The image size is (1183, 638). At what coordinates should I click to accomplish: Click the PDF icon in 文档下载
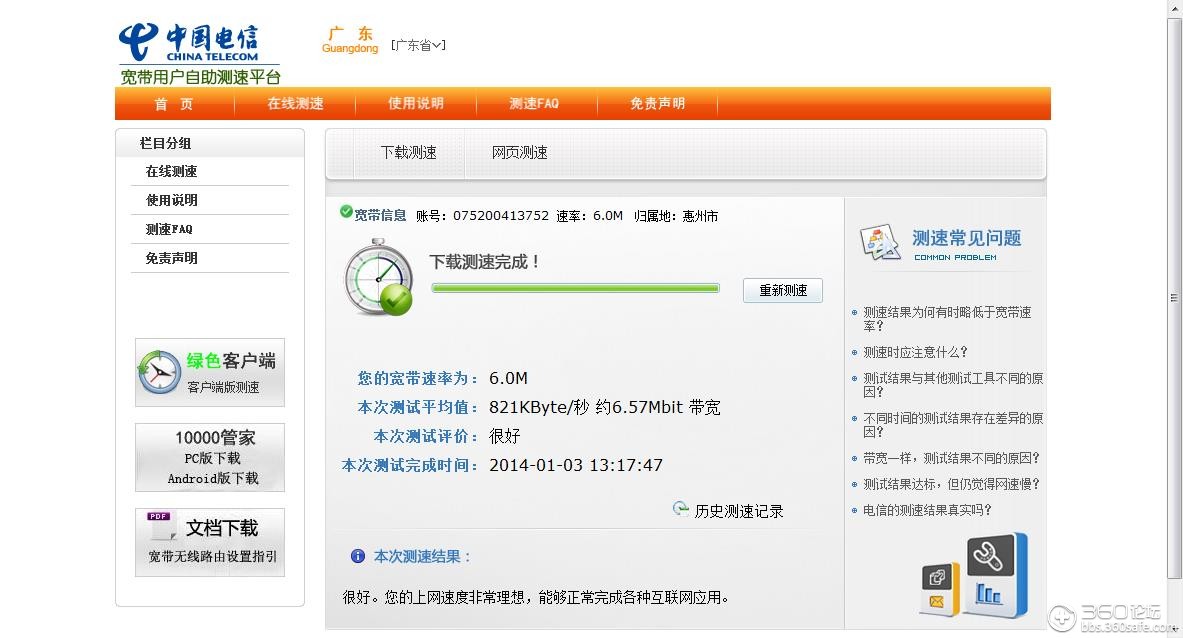coord(162,526)
